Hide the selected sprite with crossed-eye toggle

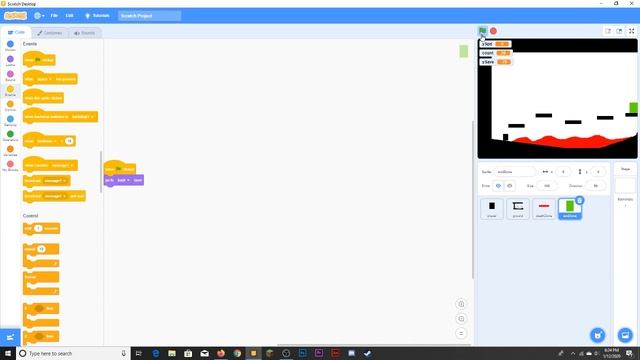point(509,186)
